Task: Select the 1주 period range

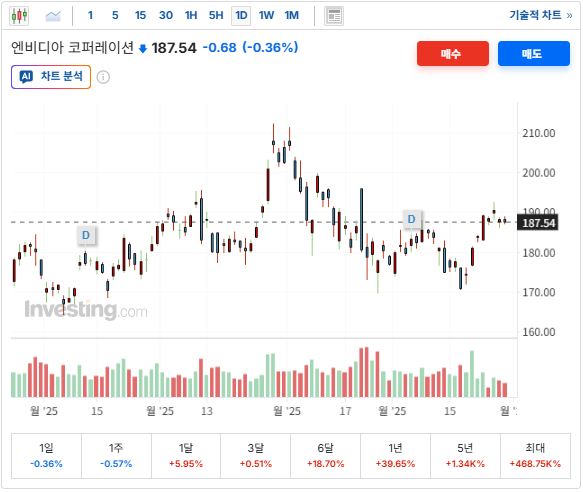Action: [x=116, y=456]
